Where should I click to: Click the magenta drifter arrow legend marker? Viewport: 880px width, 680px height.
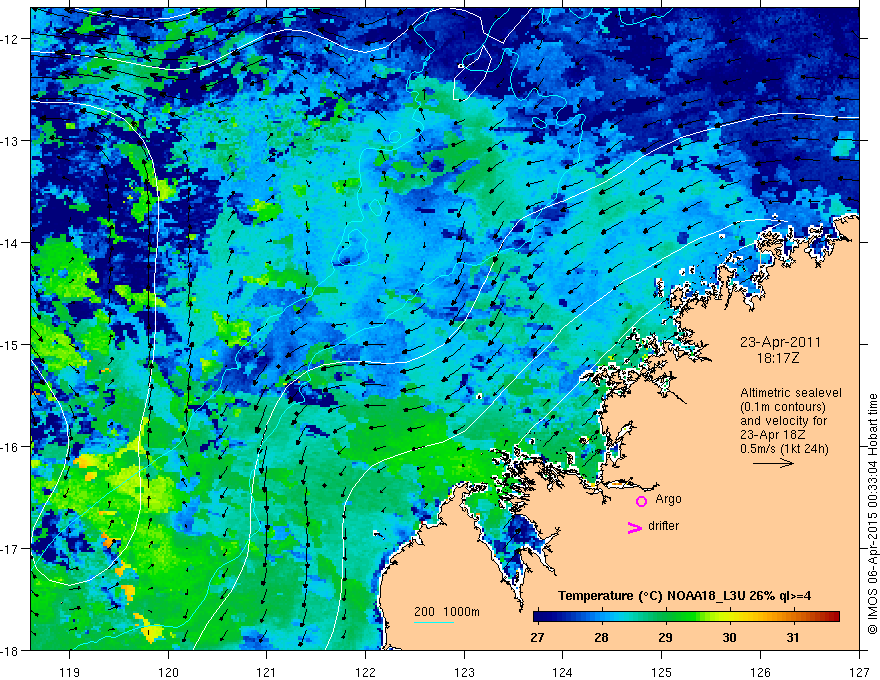coord(635,527)
